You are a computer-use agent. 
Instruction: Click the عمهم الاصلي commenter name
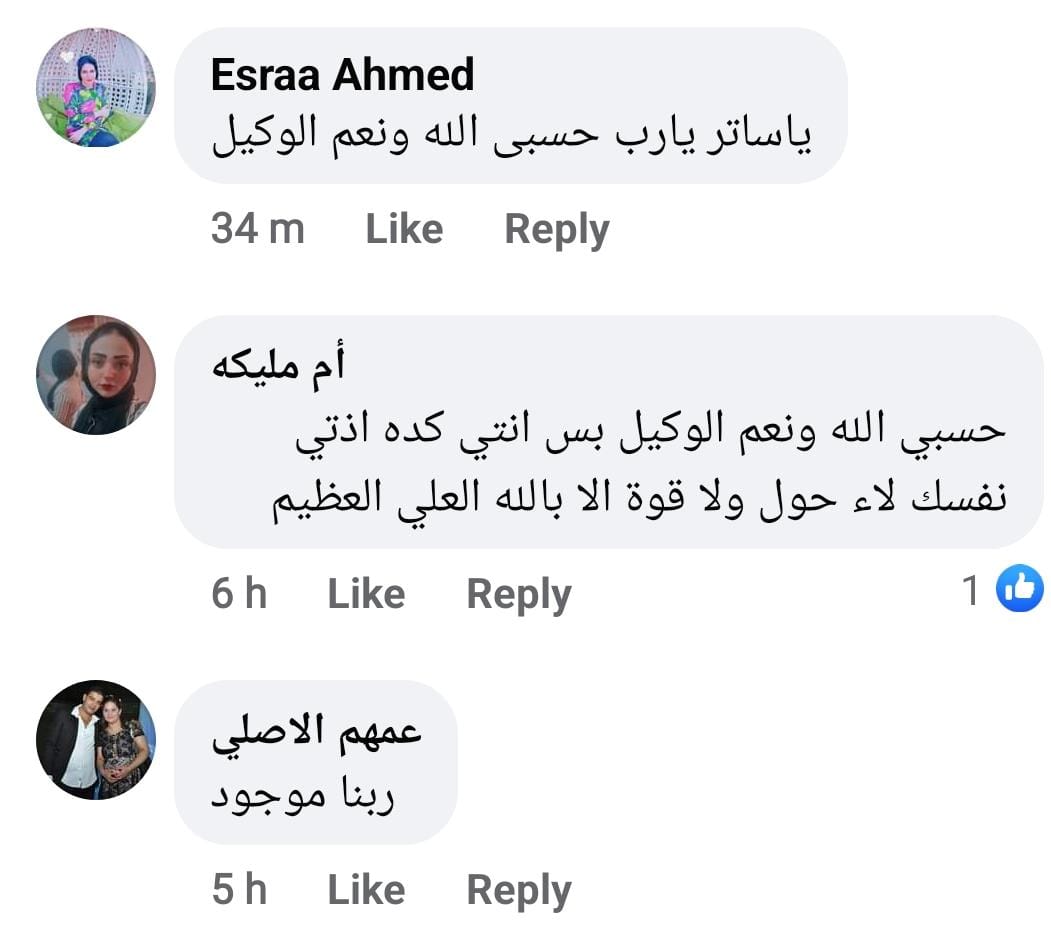click(317, 731)
